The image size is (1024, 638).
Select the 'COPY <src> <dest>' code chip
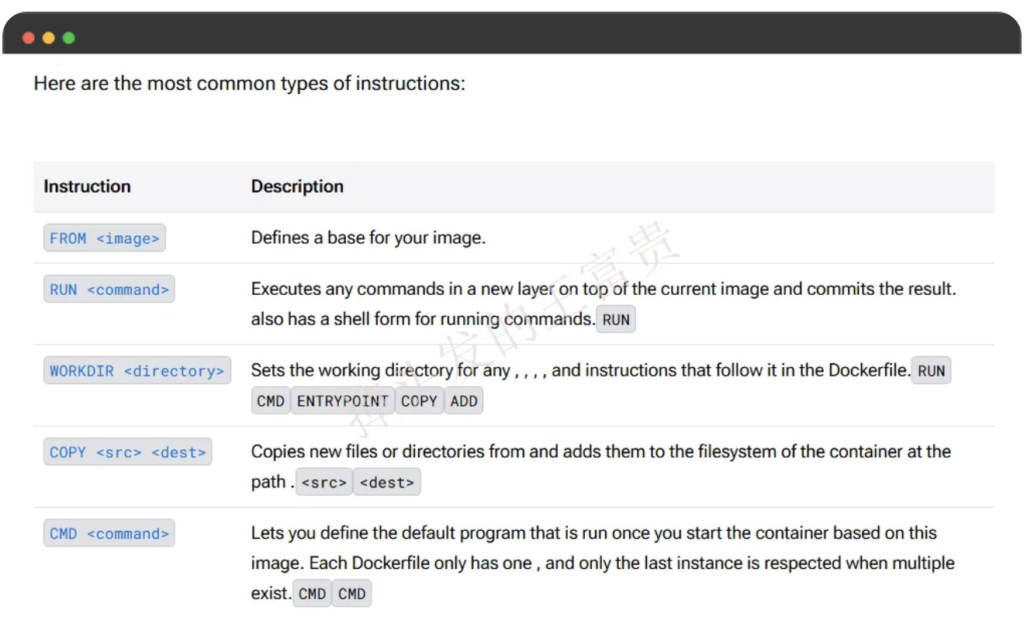pos(127,452)
